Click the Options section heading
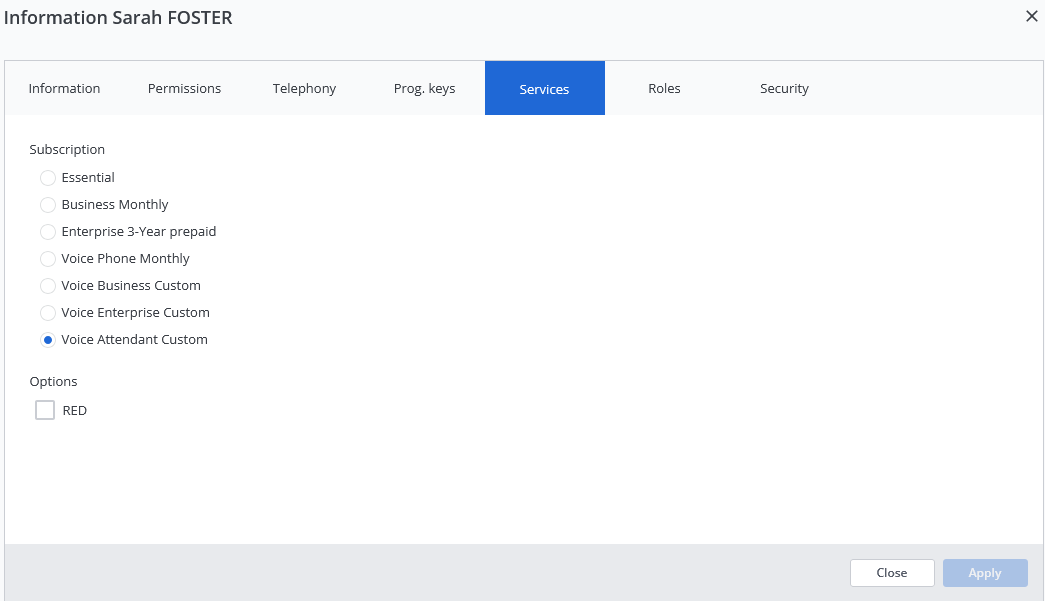The height and width of the screenshot is (601, 1045). click(53, 381)
